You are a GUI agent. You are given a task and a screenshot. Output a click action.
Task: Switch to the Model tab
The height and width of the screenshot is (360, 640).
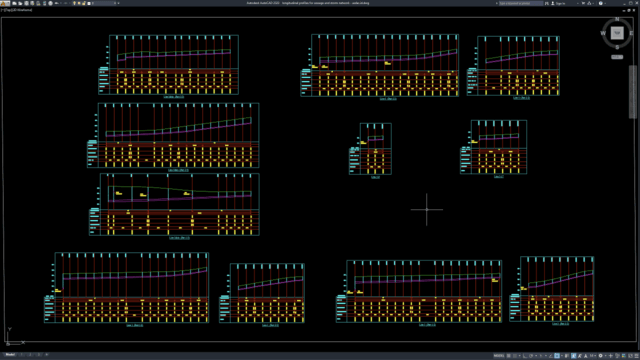pos(10,355)
